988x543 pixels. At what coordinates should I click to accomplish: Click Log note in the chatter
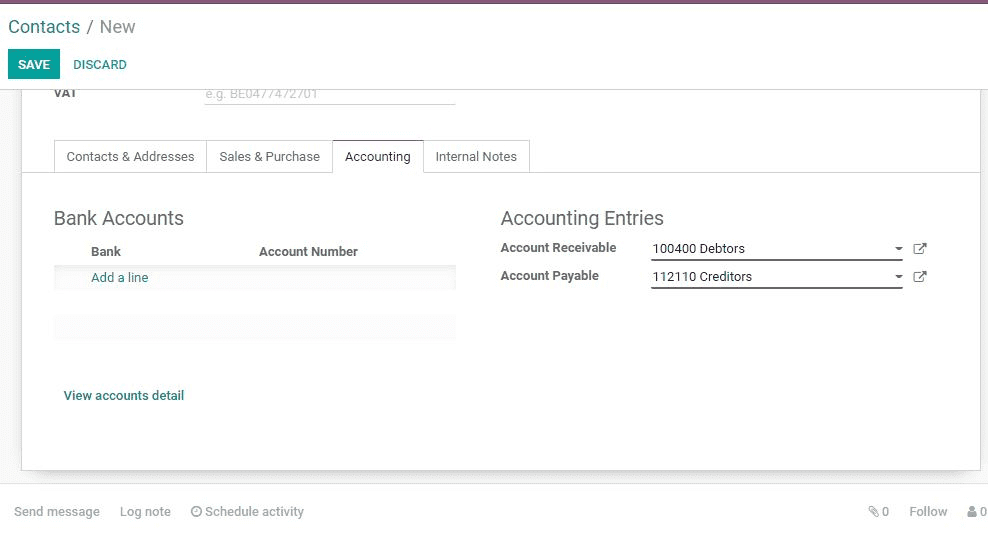(145, 512)
